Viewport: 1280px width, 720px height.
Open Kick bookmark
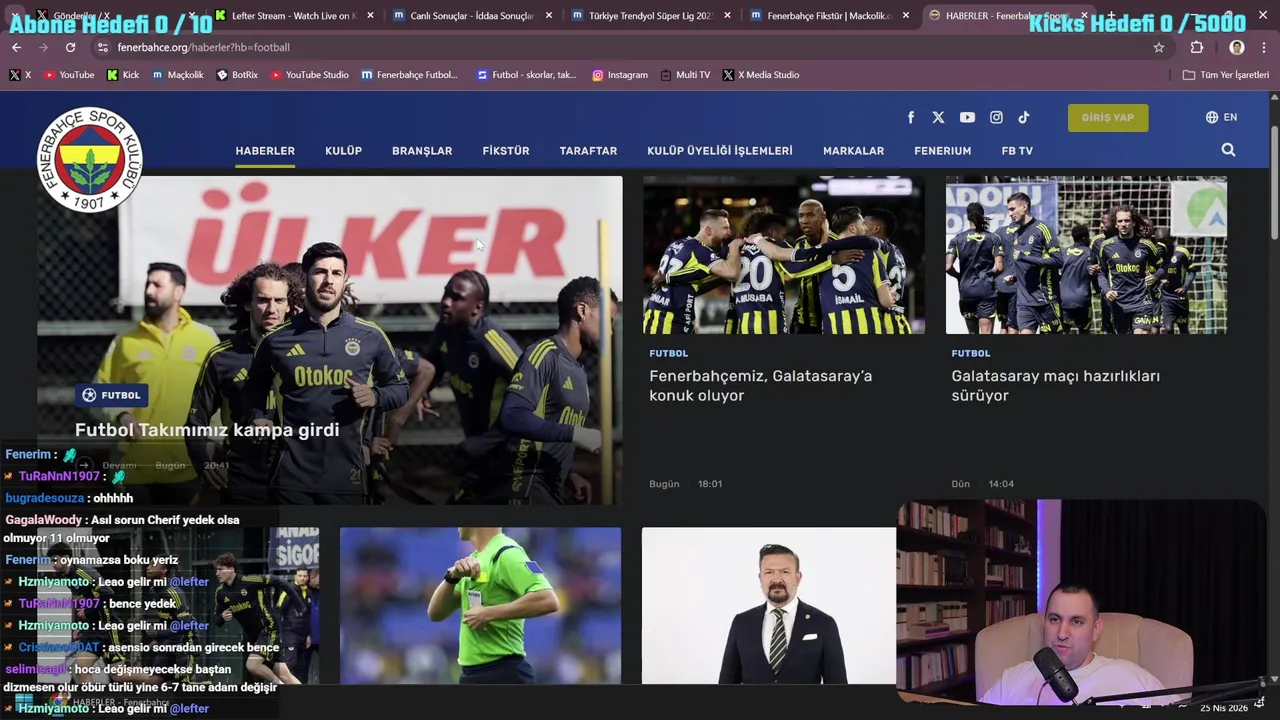(x=123, y=75)
